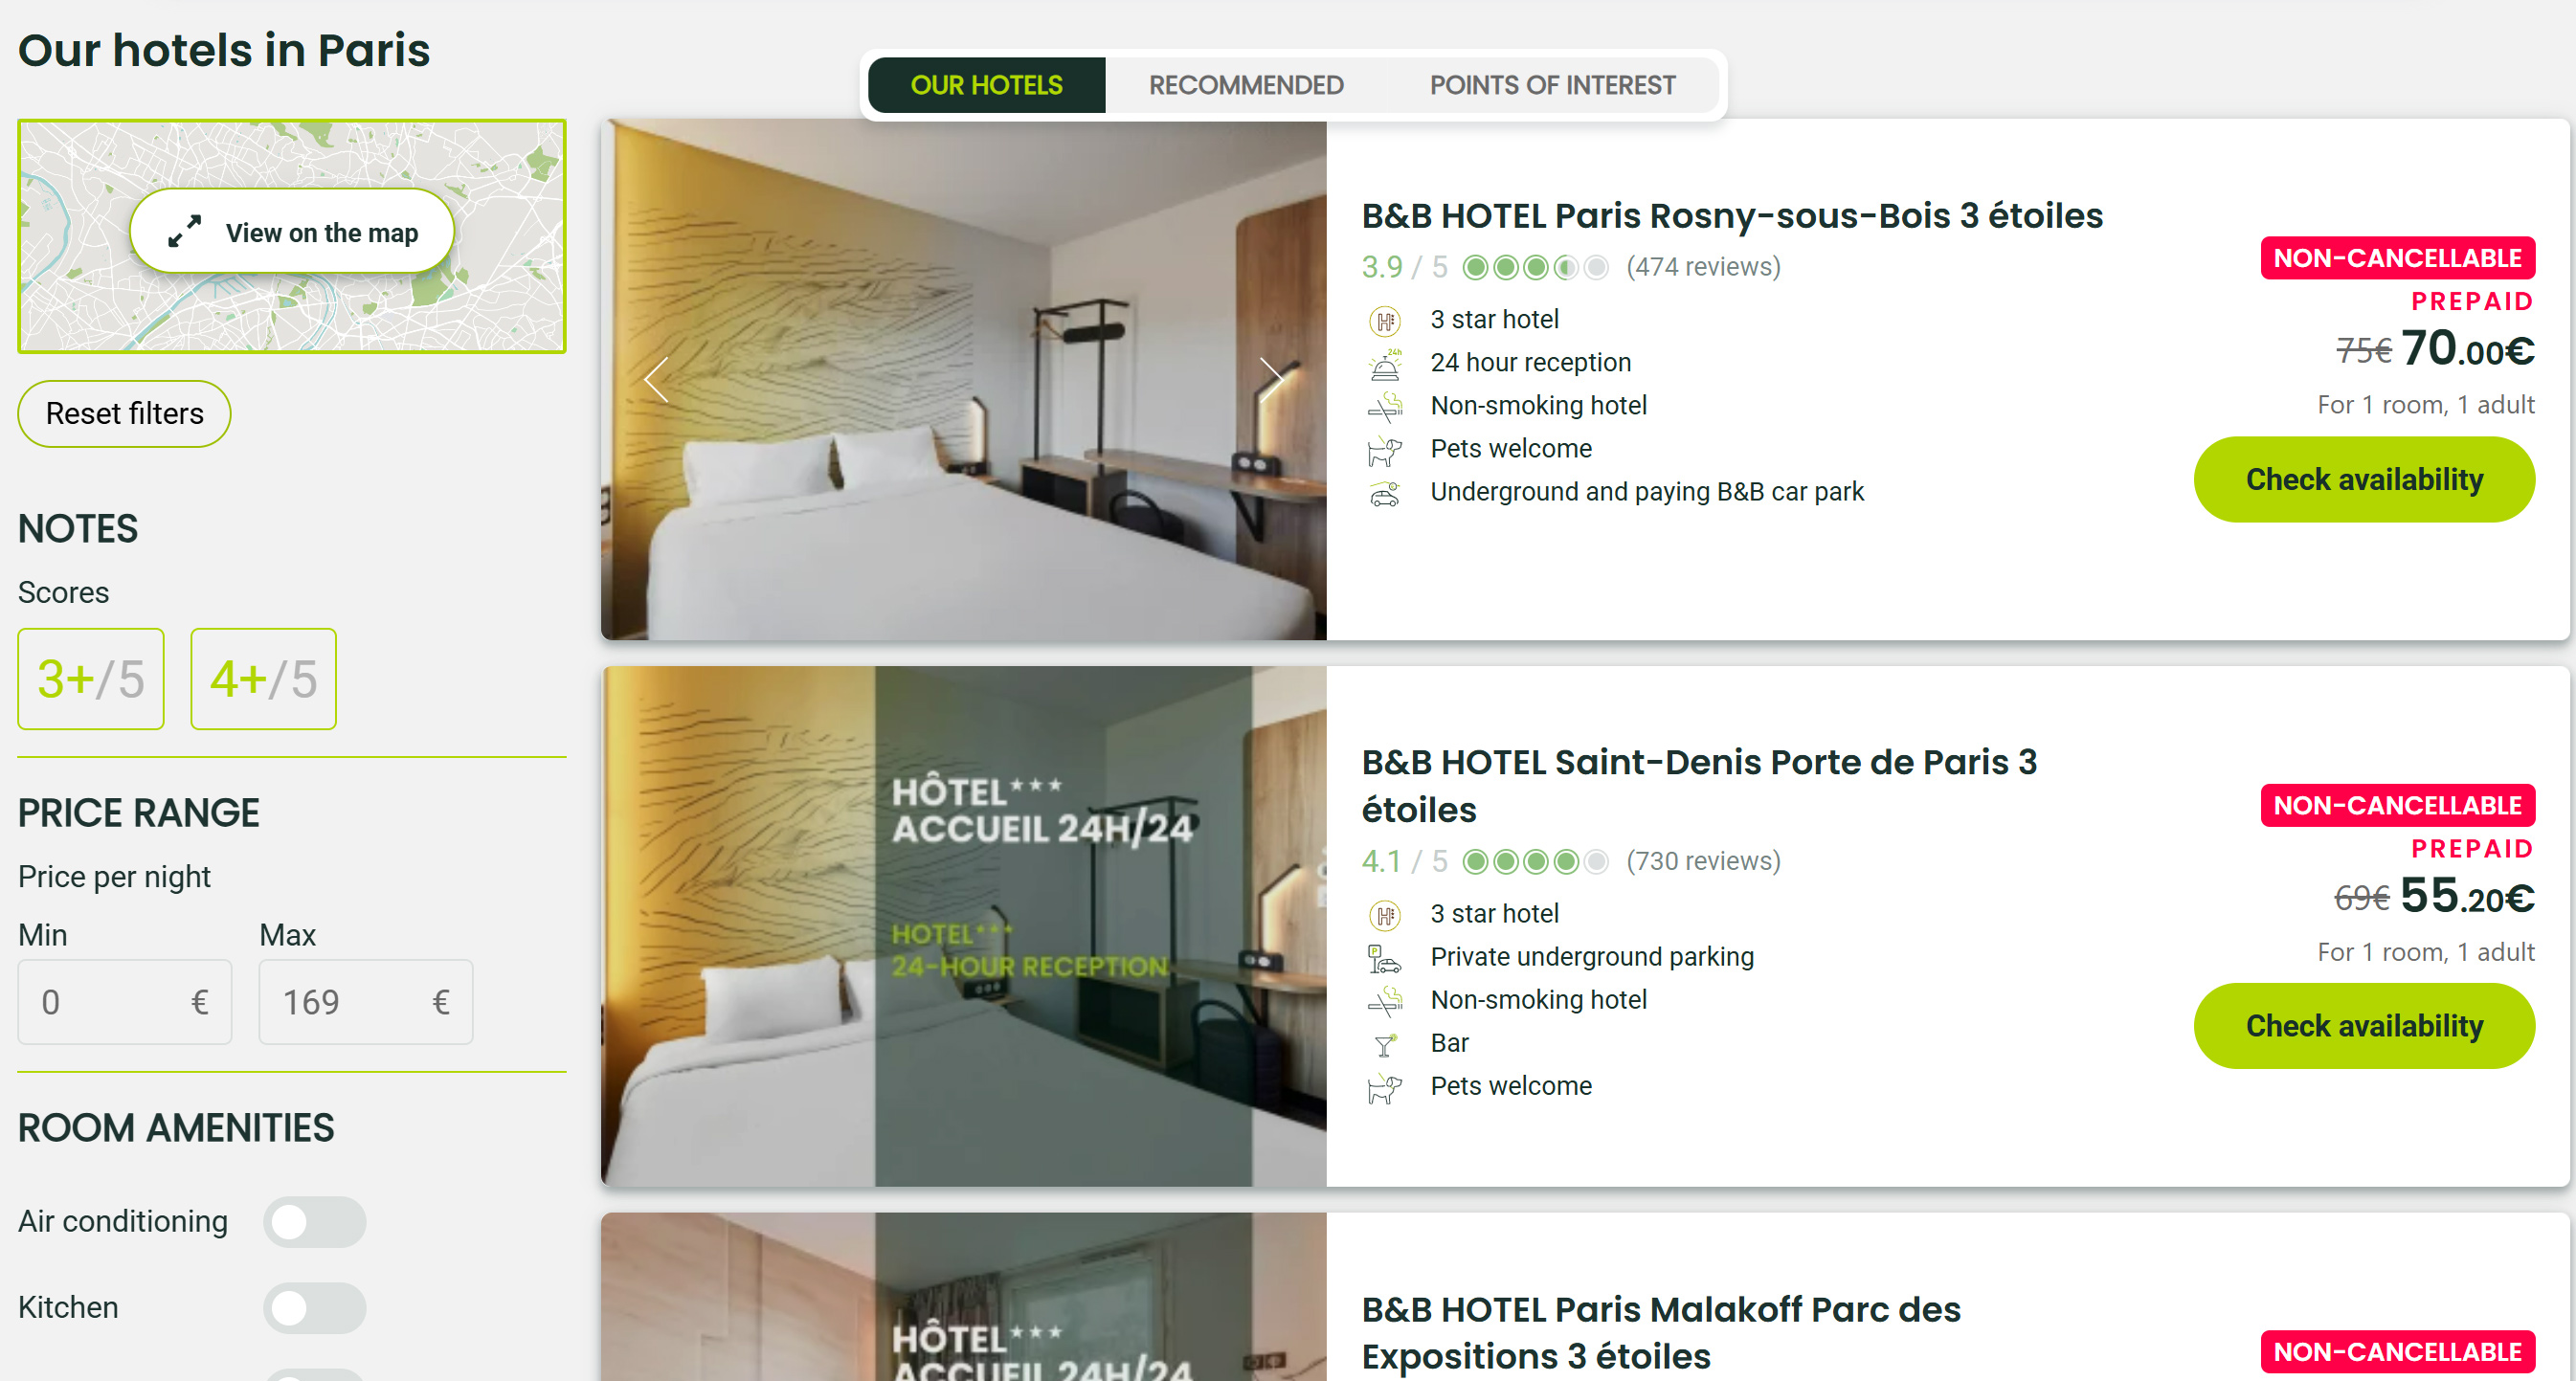The width and height of the screenshot is (2576, 1381).
Task: Click the Reset filters button
Action: [124, 413]
